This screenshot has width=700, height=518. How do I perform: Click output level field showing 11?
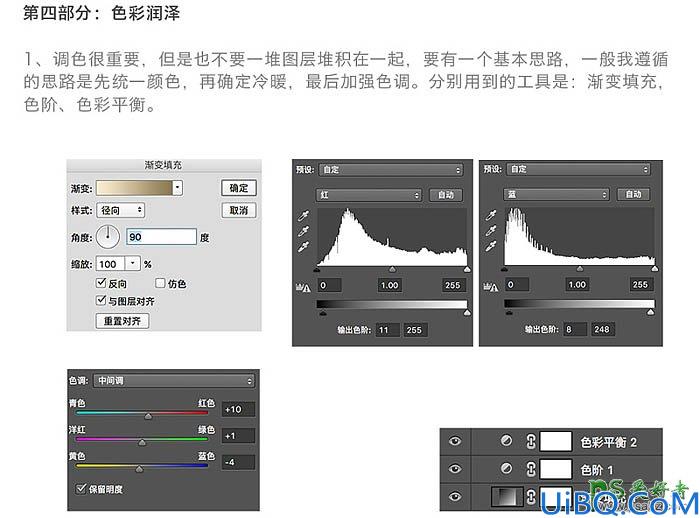387,330
